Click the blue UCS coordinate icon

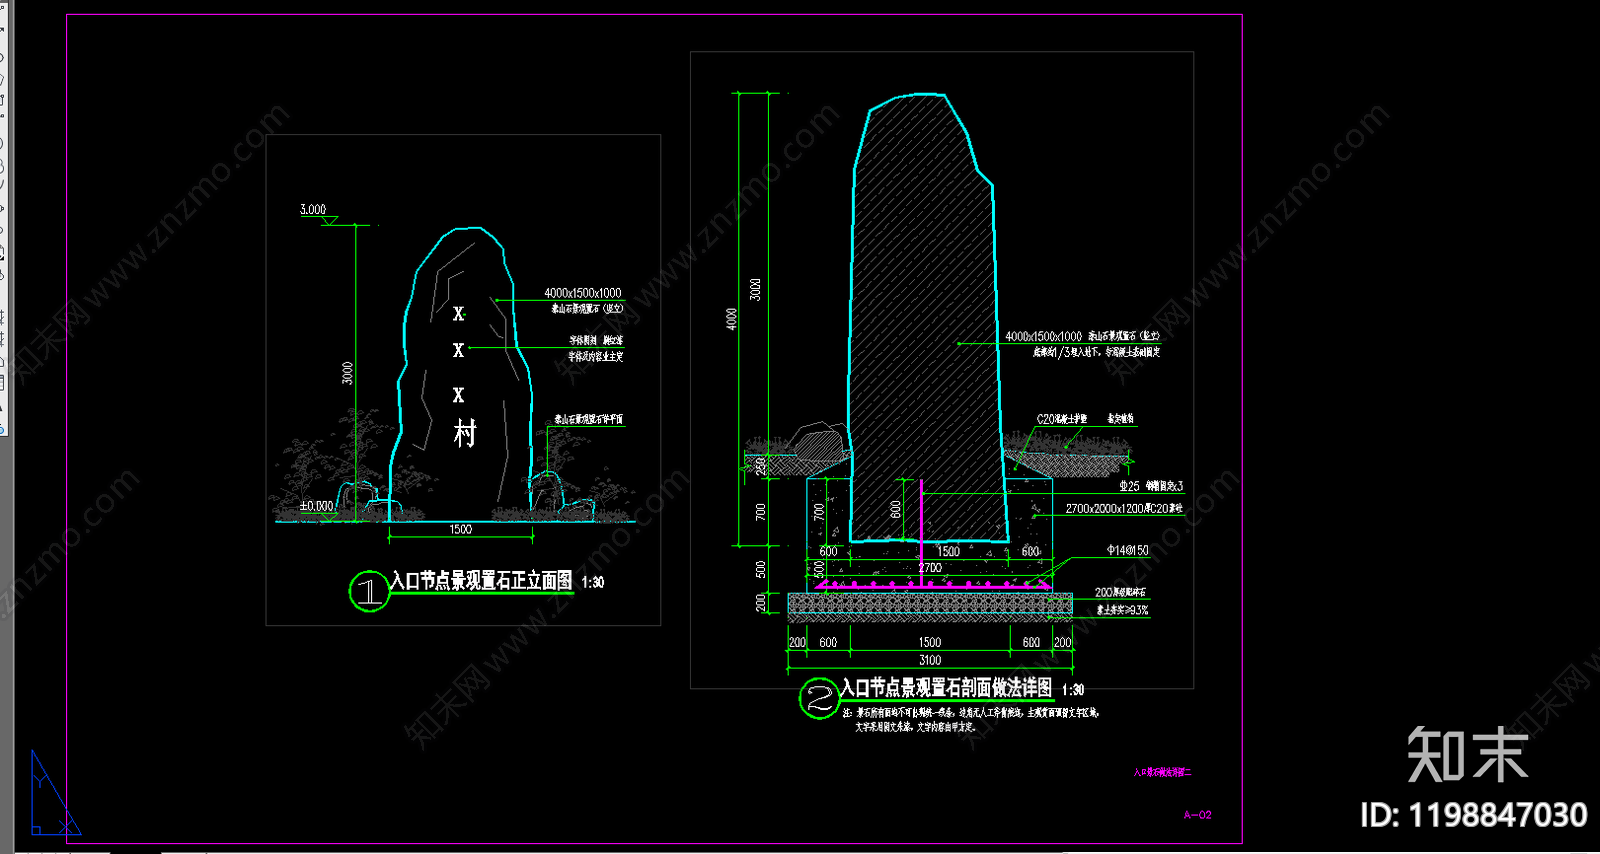(x=52, y=796)
